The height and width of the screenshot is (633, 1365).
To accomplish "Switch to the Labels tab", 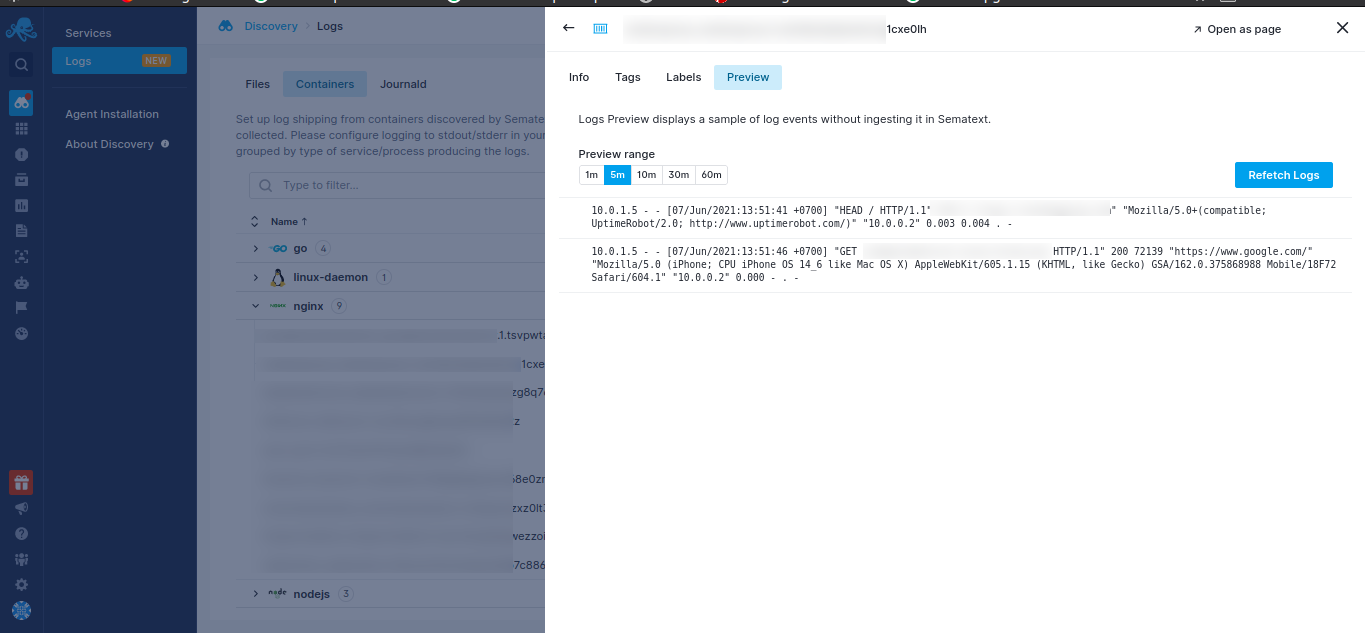I will point(684,77).
